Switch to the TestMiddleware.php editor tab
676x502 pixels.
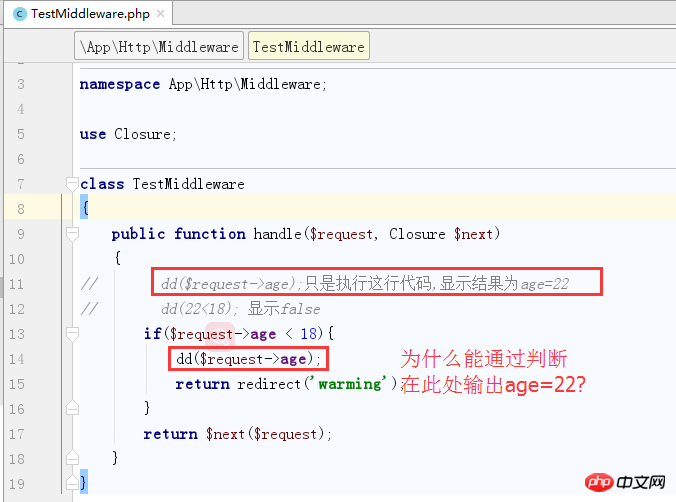point(88,14)
